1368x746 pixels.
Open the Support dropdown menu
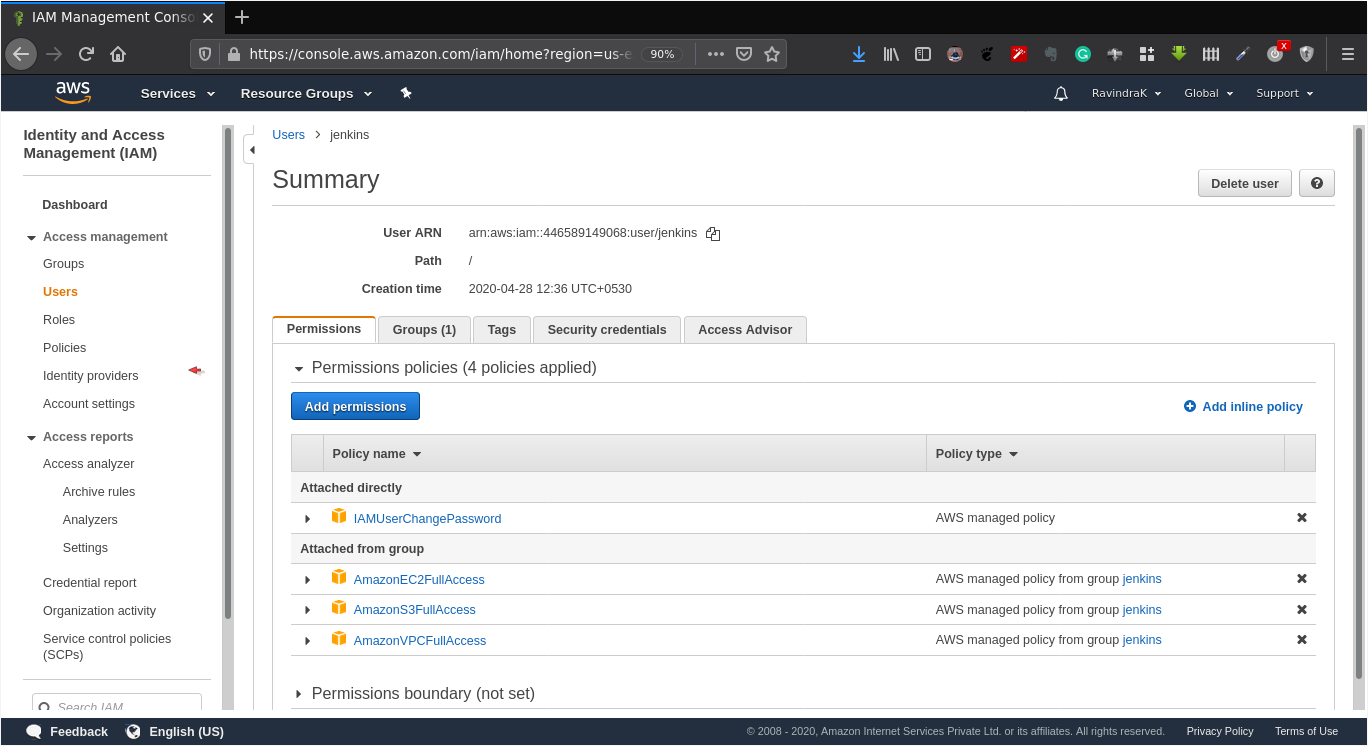1285,93
